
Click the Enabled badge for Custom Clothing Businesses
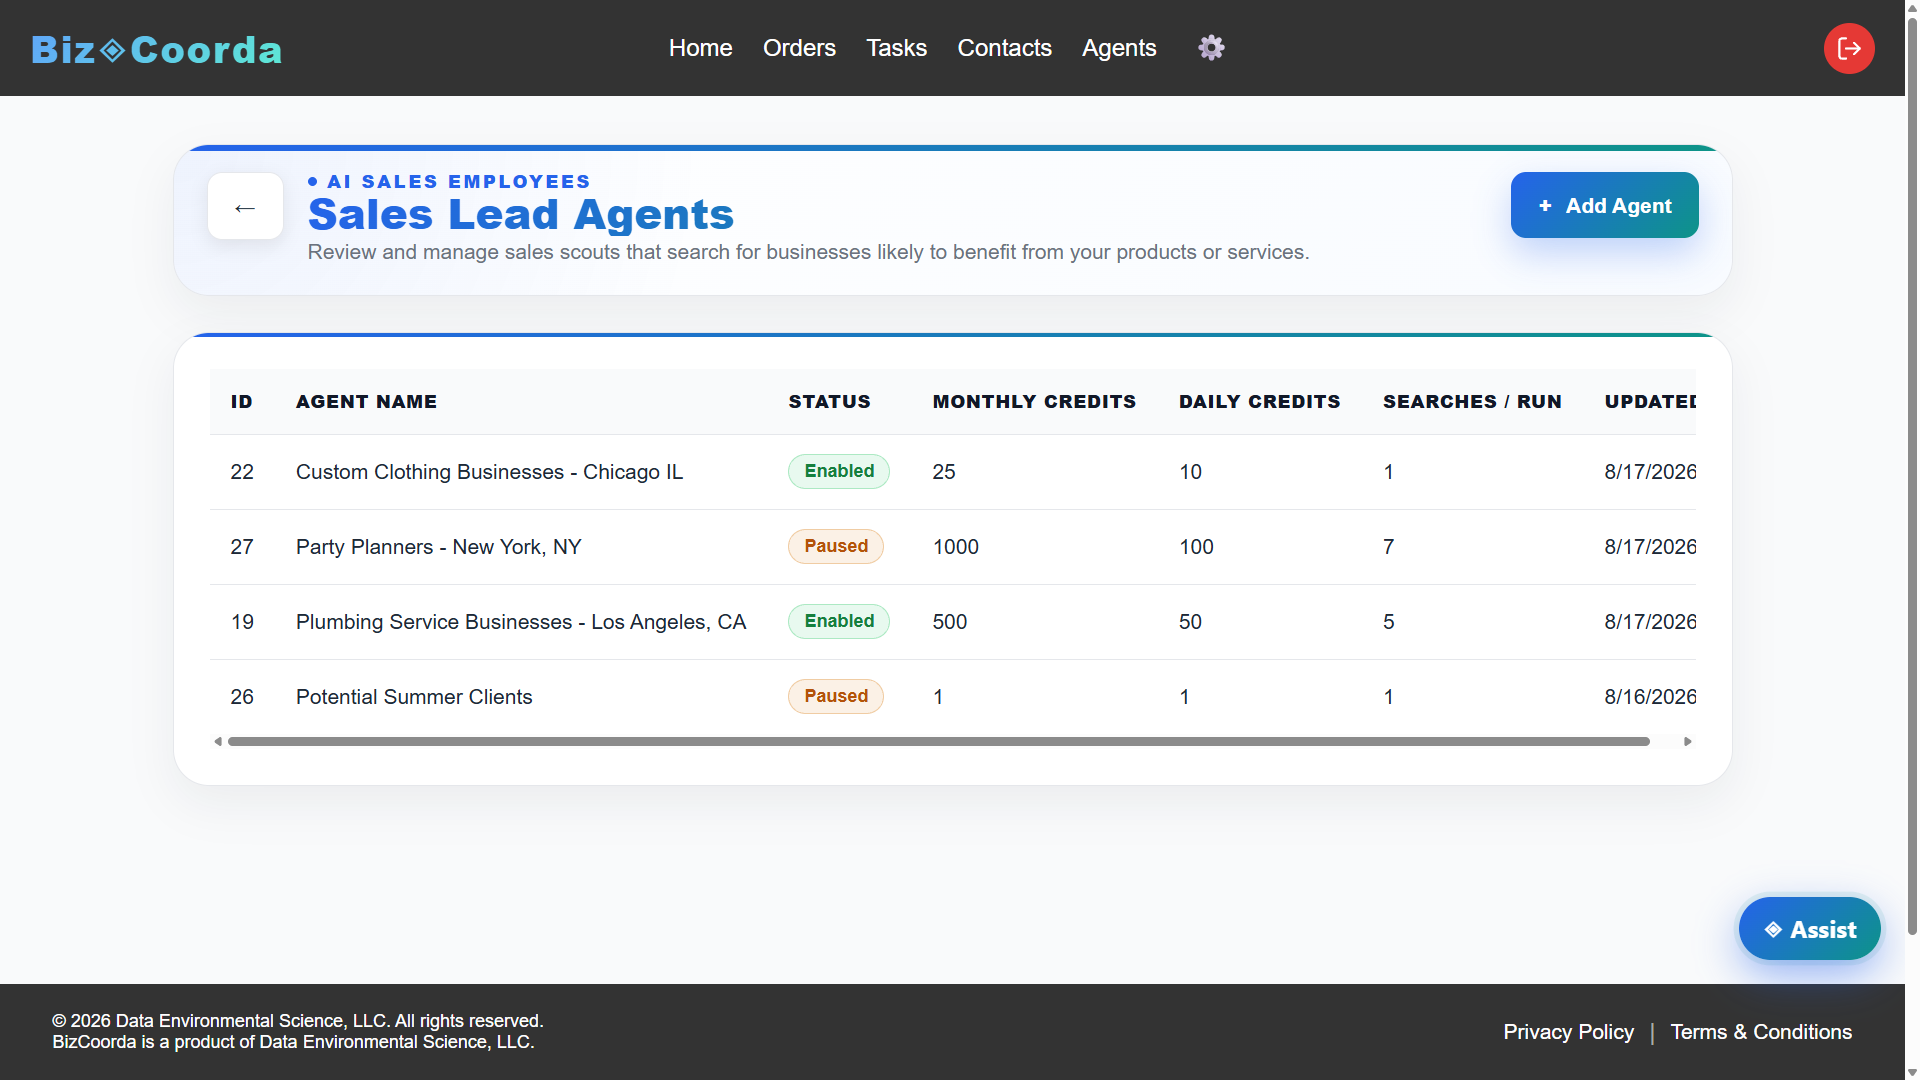pyautogui.click(x=839, y=471)
